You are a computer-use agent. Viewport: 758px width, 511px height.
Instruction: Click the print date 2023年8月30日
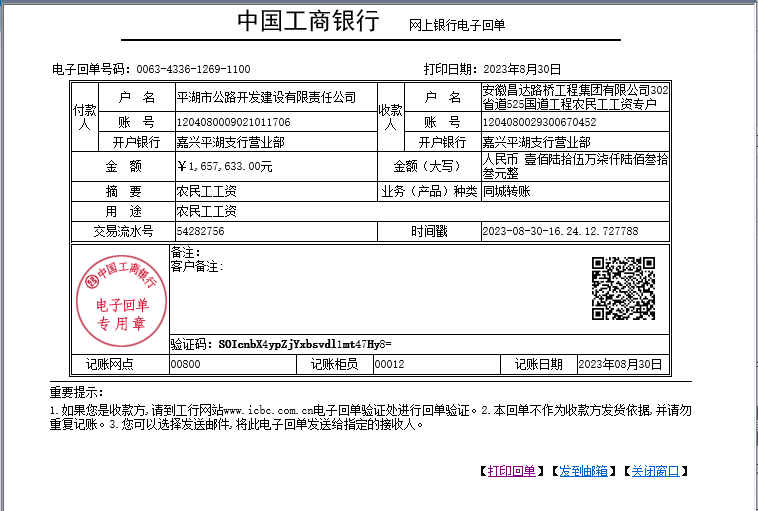tap(522, 69)
